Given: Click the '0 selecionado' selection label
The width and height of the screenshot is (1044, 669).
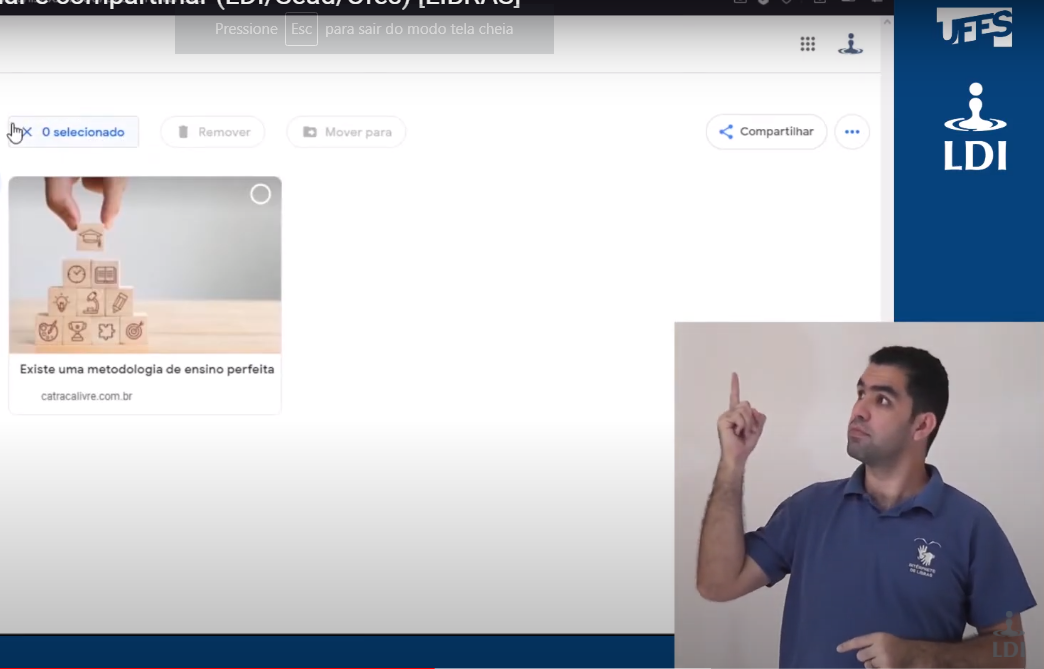Looking at the screenshot, I should [83, 132].
